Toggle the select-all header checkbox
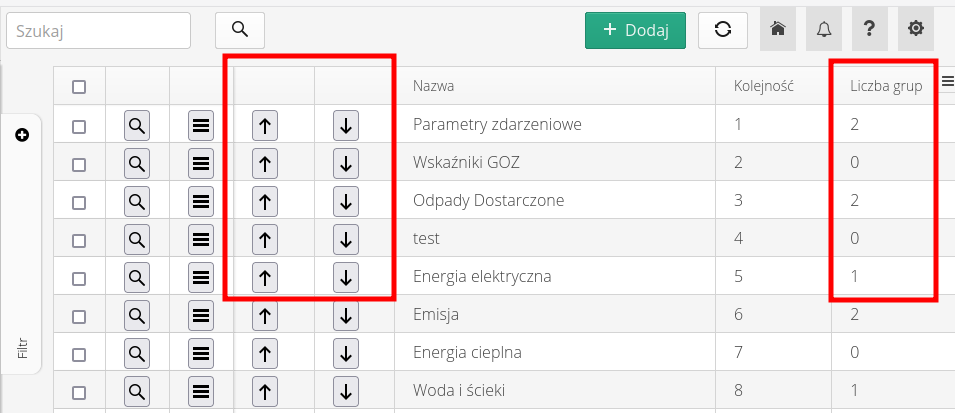Screen dimensions: 955x413 pyautogui.click(x=79, y=87)
